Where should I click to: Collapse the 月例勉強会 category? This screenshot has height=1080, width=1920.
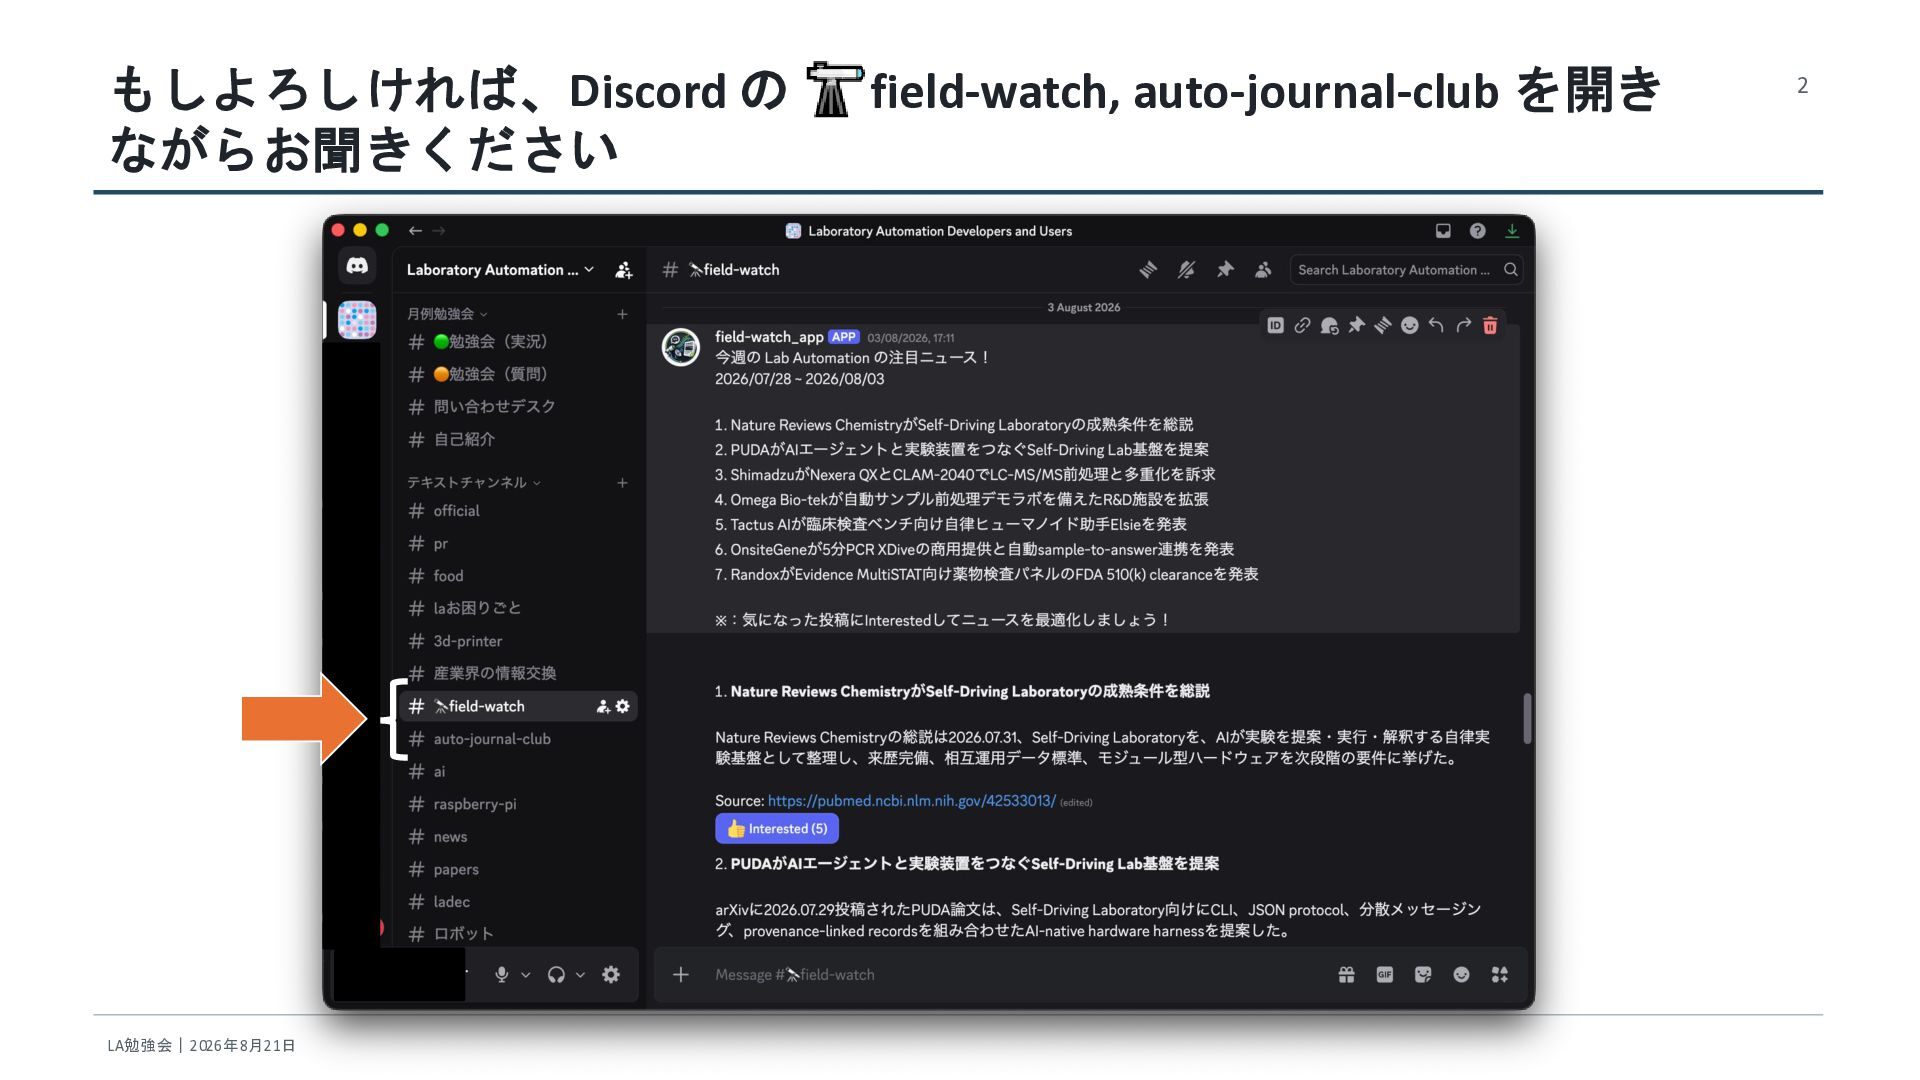pos(448,314)
